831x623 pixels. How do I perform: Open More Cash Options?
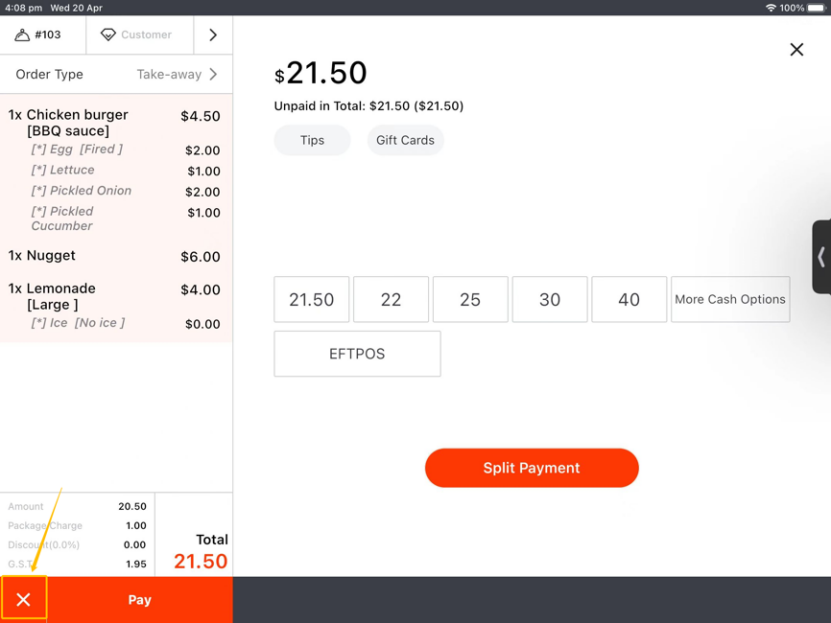tap(730, 299)
